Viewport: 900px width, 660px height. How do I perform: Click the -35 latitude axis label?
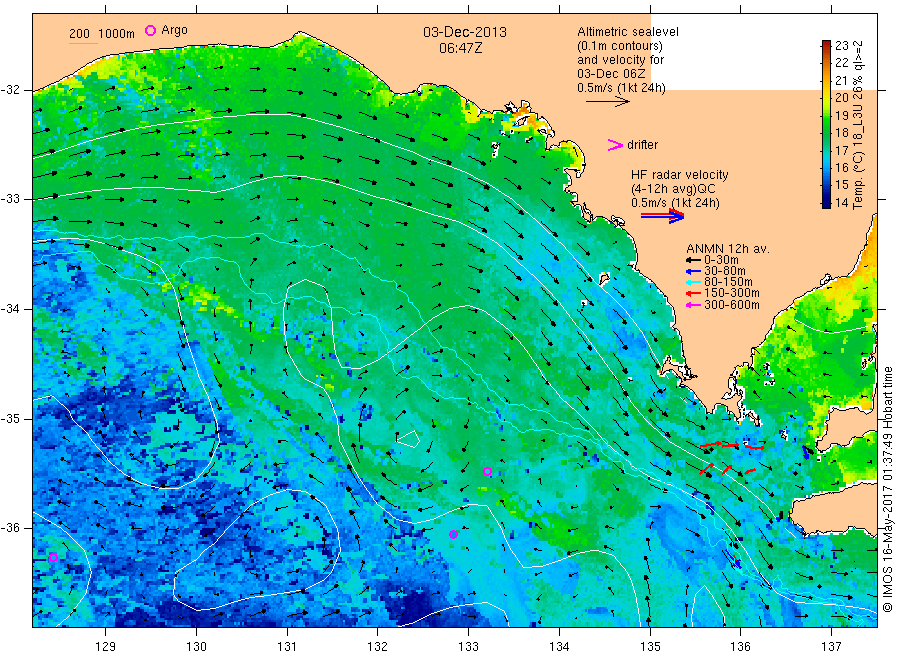tap(11, 418)
